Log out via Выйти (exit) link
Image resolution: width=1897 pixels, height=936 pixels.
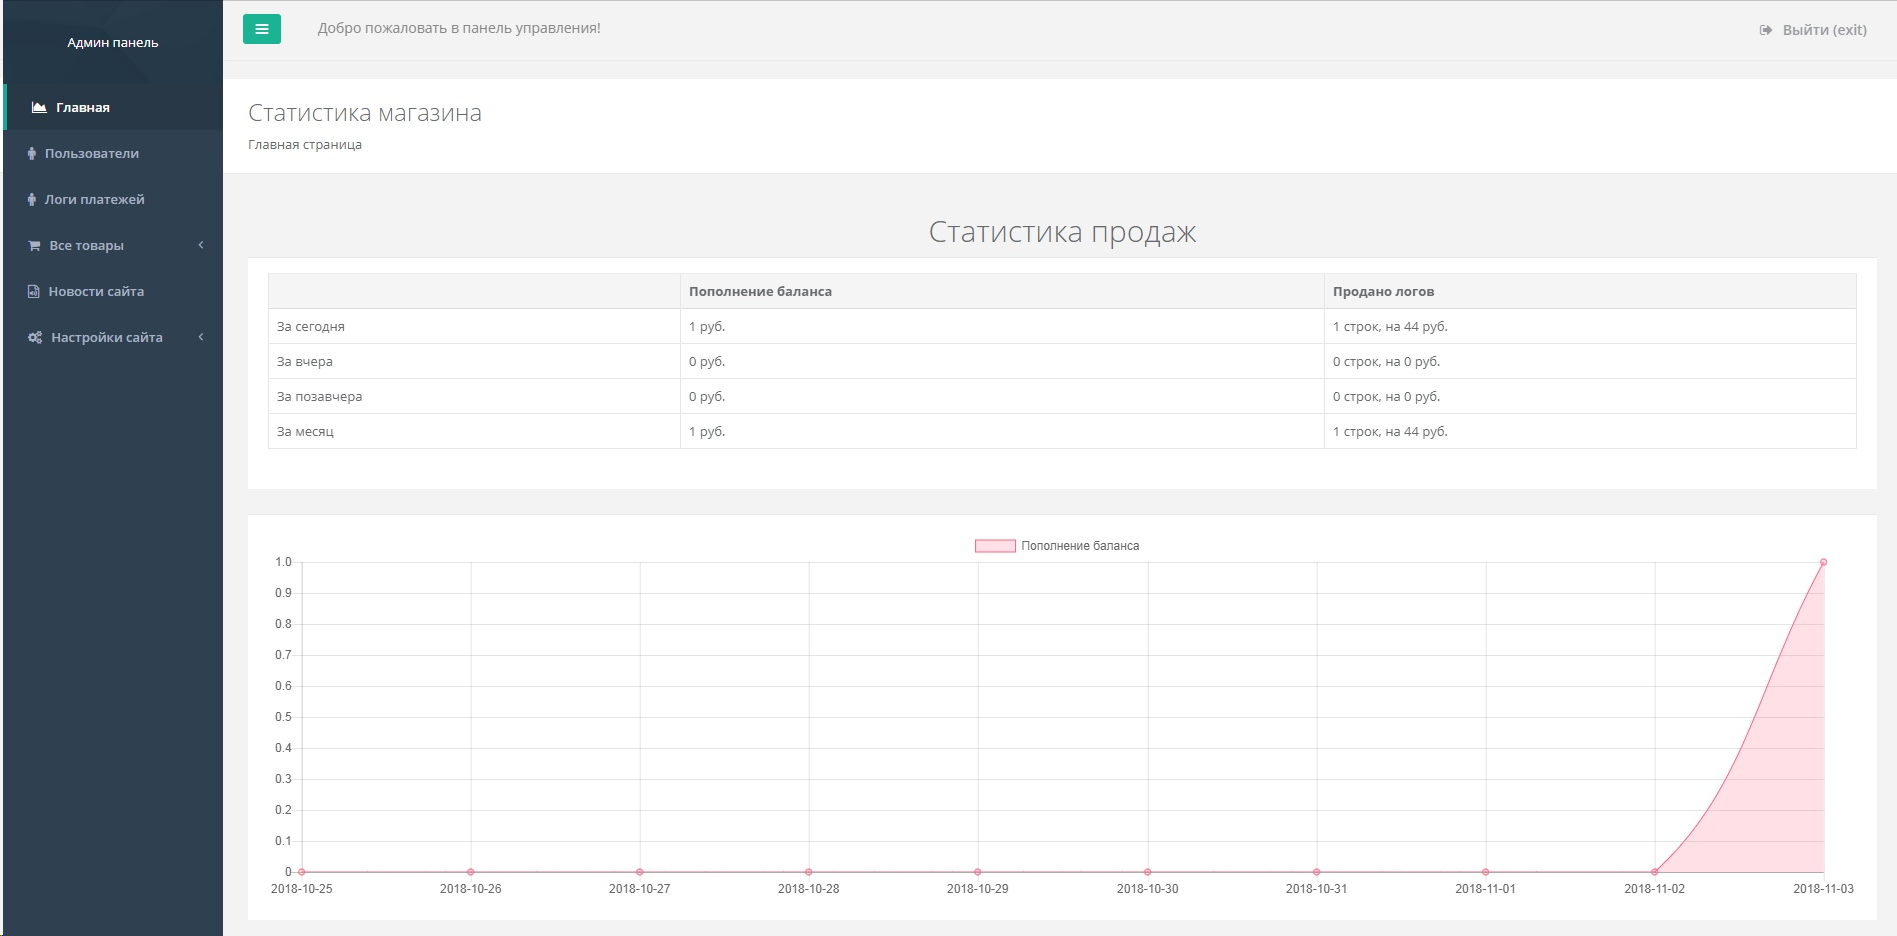(x=1824, y=30)
